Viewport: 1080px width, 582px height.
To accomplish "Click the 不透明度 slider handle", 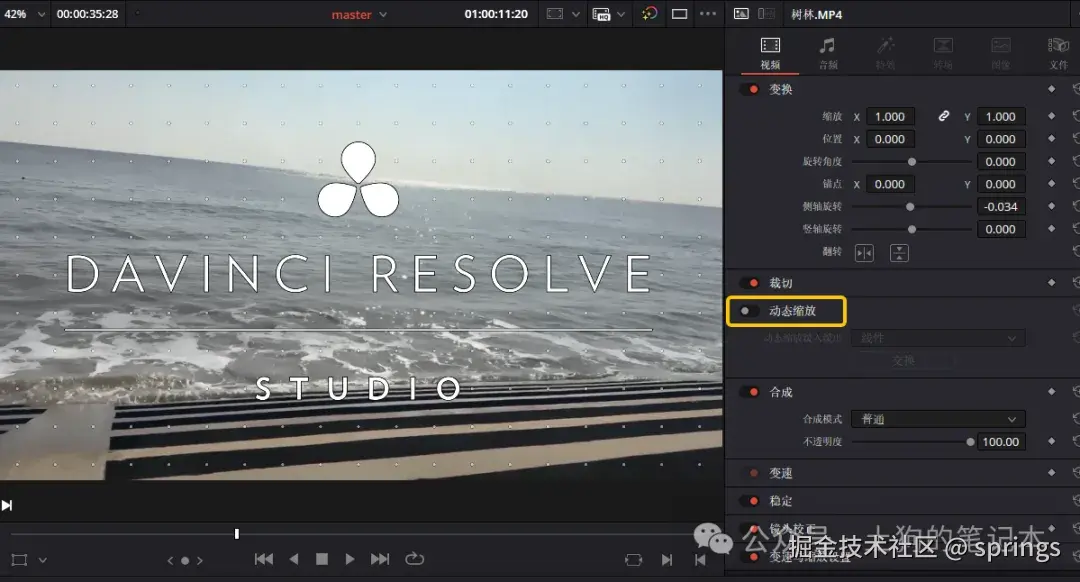I will 970,442.
